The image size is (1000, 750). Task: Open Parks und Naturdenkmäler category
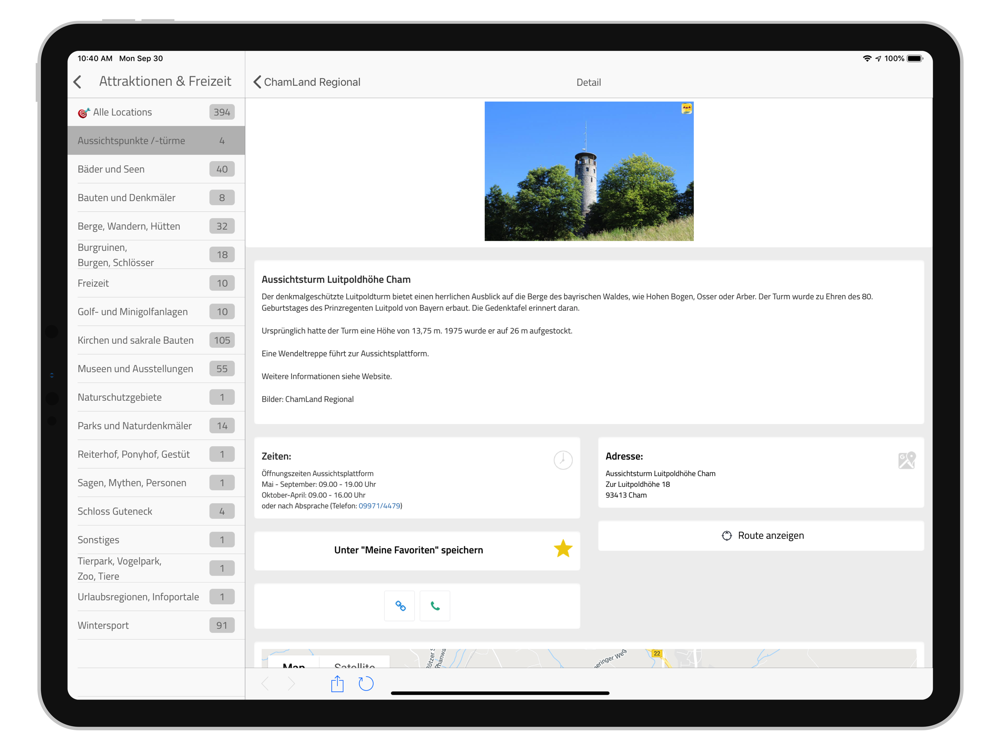click(x=156, y=425)
